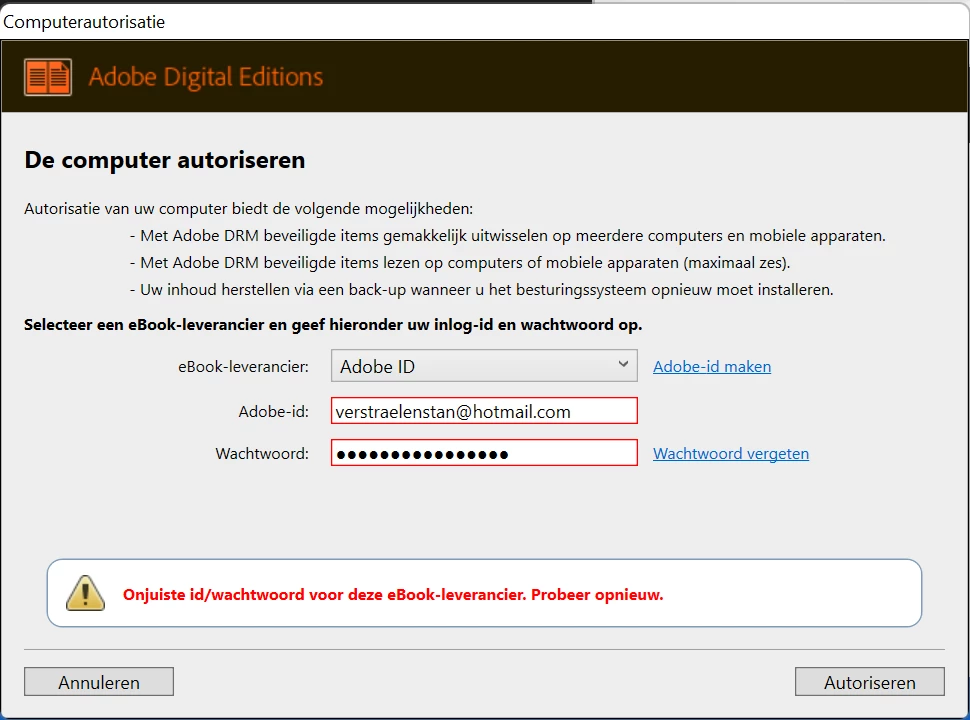Click the line mentioning 'maximaal zes'
970x720 pixels.
(460, 262)
